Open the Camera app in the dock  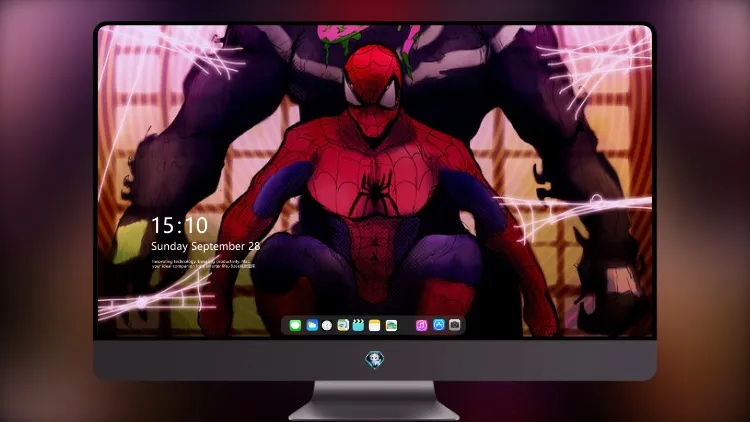(x=455, y=325)
